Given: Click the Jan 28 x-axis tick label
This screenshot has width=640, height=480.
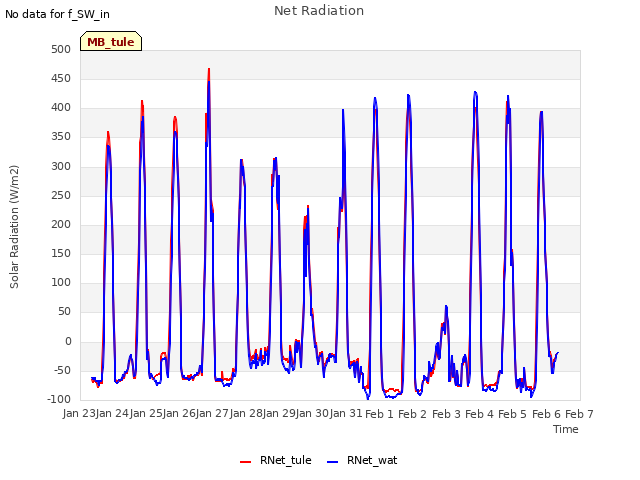Looking at the screenshot, I should (246, 413).
